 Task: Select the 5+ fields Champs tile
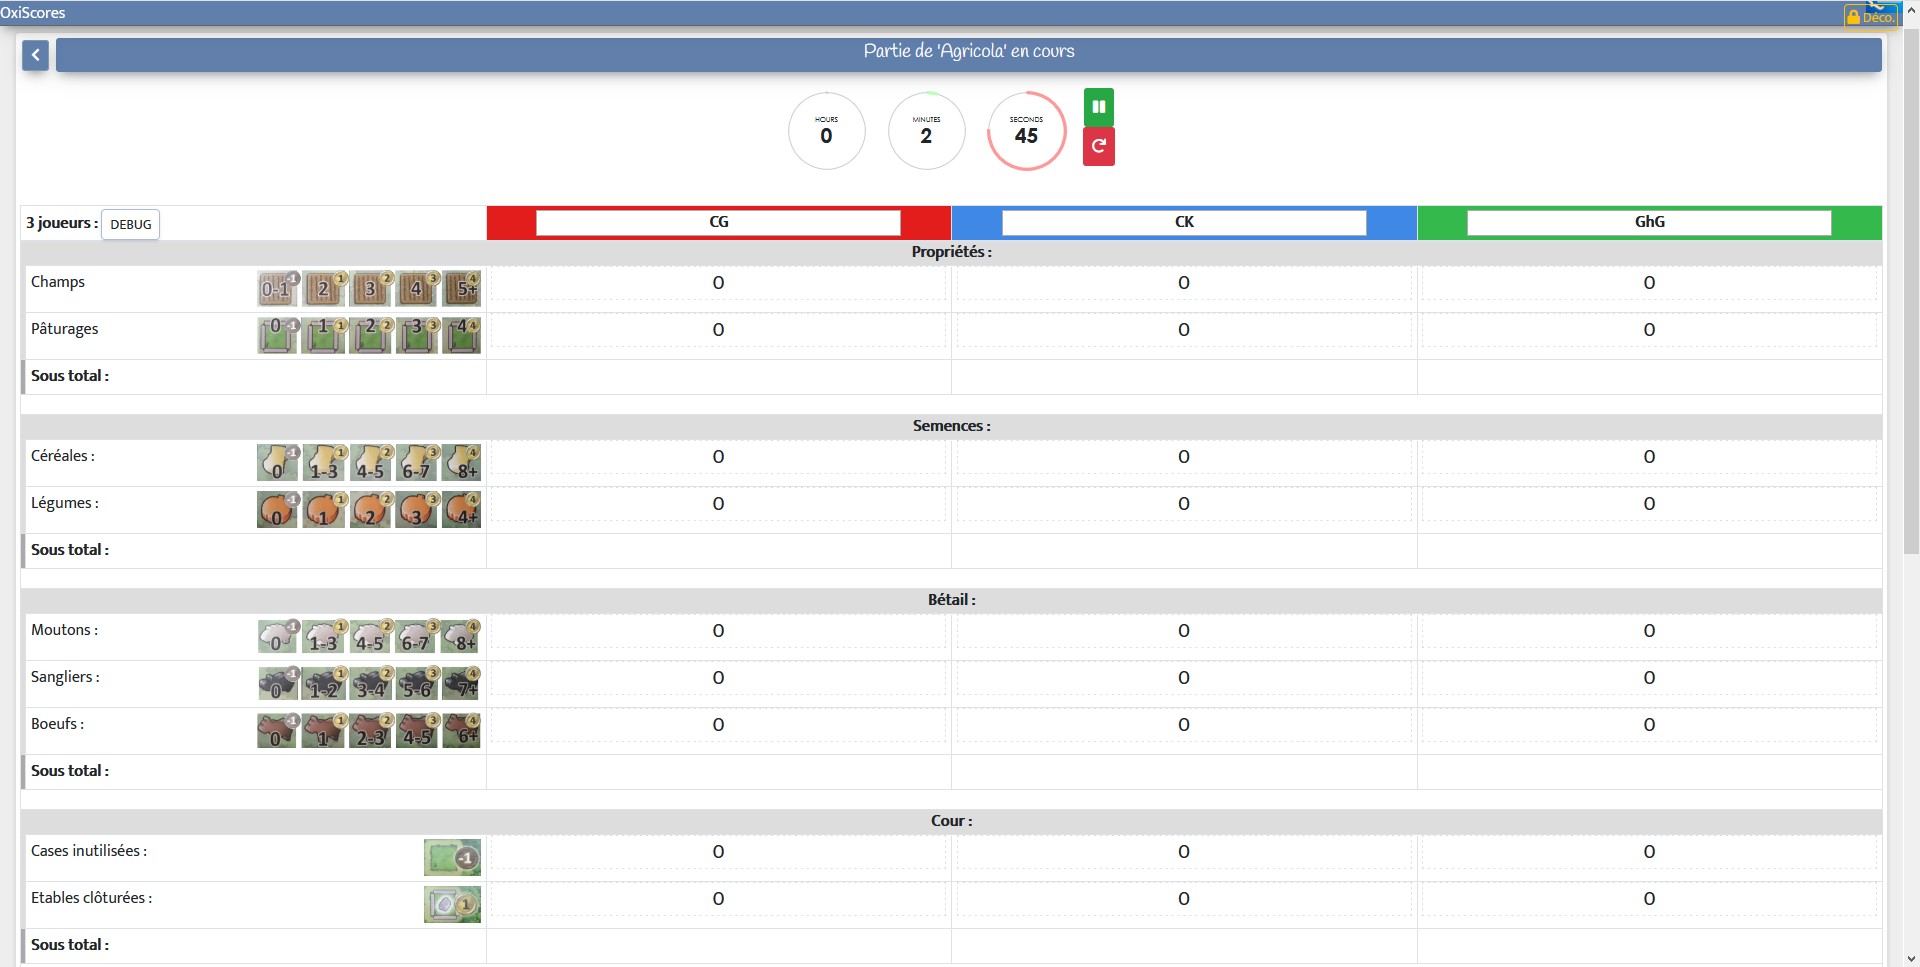click(462, 289)
